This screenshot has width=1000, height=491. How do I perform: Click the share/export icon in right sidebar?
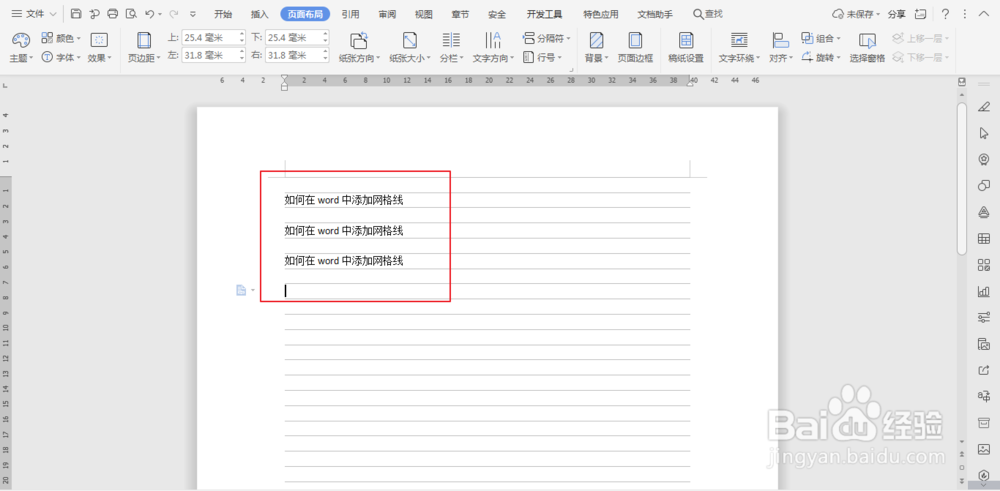coord(983,370)
